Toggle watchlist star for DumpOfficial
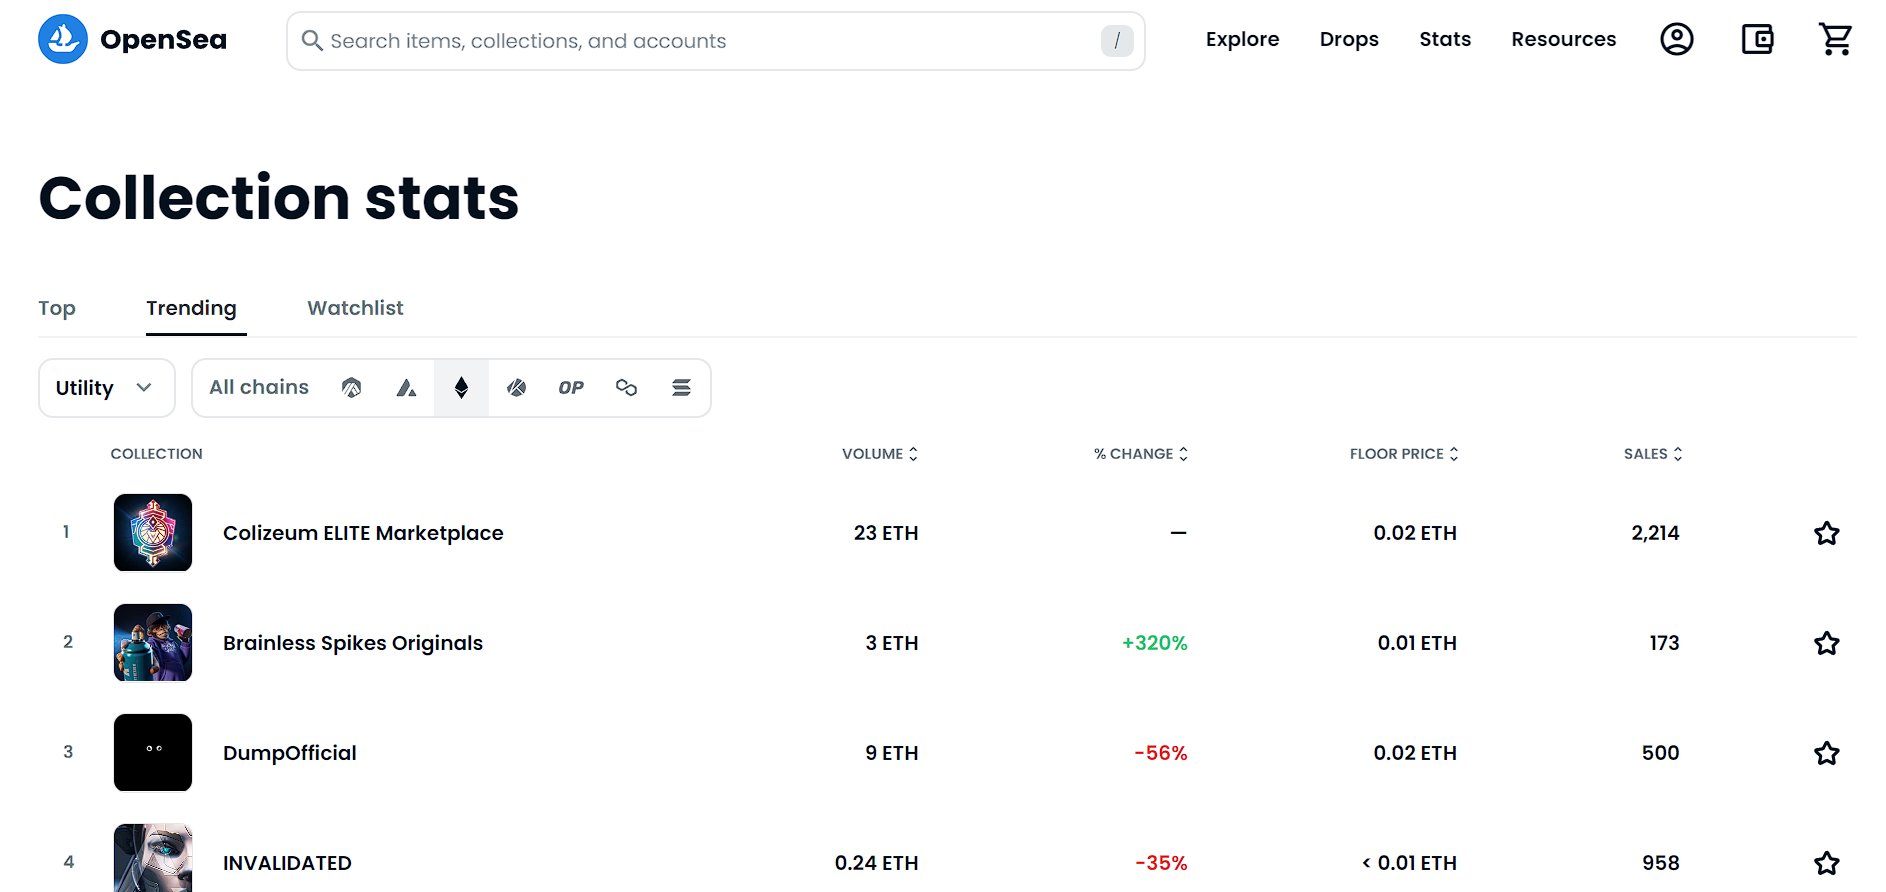The width and height of the screenshot is (1886, 892). [x=1826, y=753]
